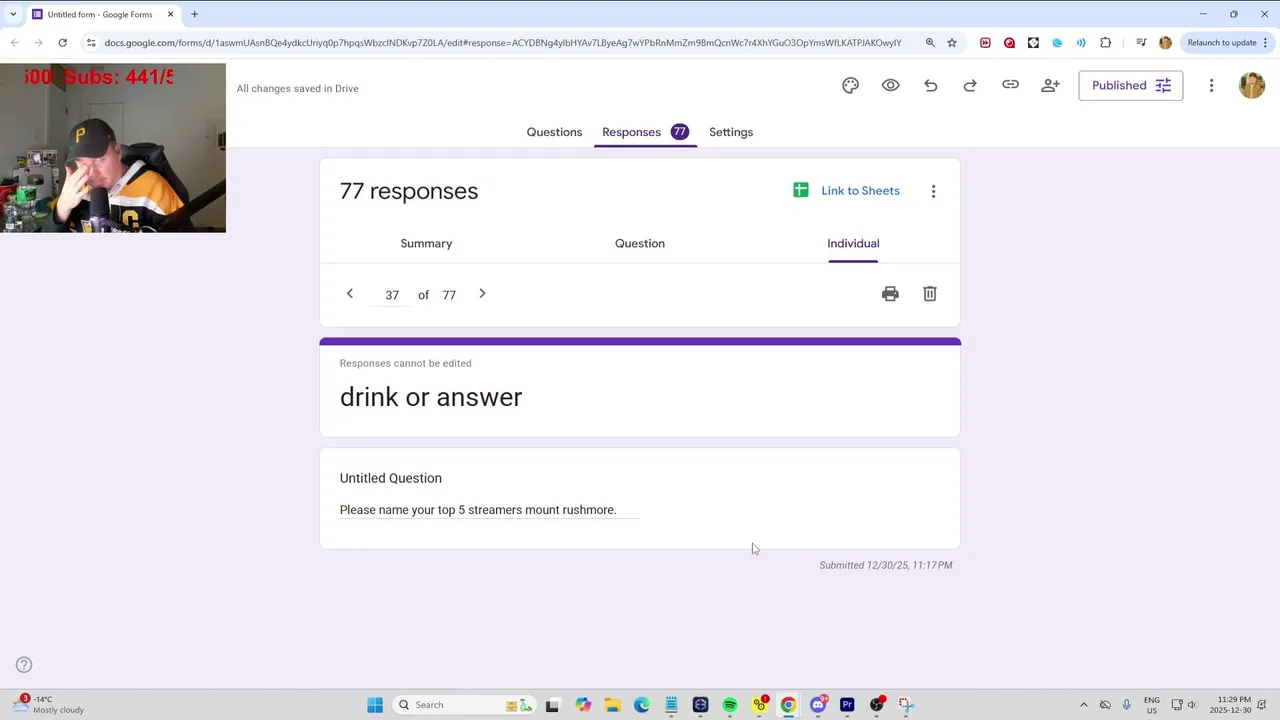Click the 'drink or answer' form title
The height and width of the screenshot is (720, 1280).
(x=431, y=397)
